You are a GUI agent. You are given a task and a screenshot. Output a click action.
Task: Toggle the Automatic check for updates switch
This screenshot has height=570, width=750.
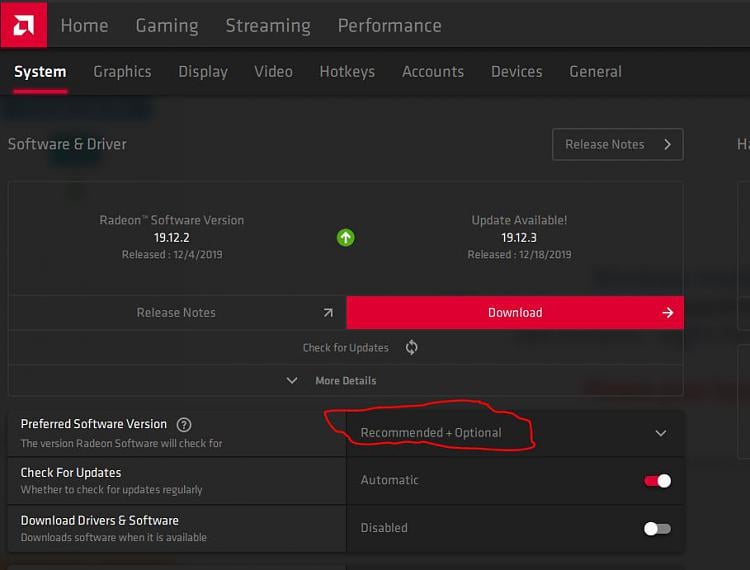658,481
